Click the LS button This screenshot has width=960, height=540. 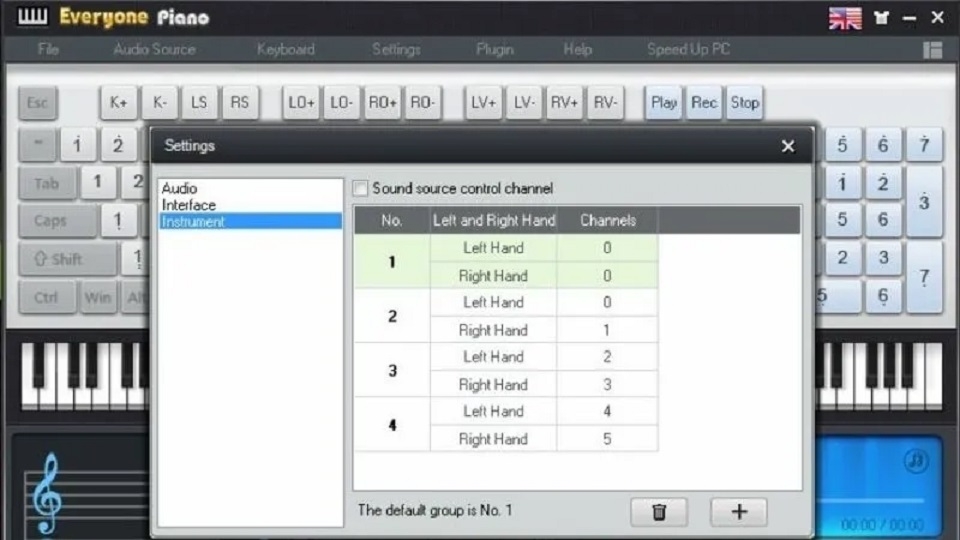(199, 102)
